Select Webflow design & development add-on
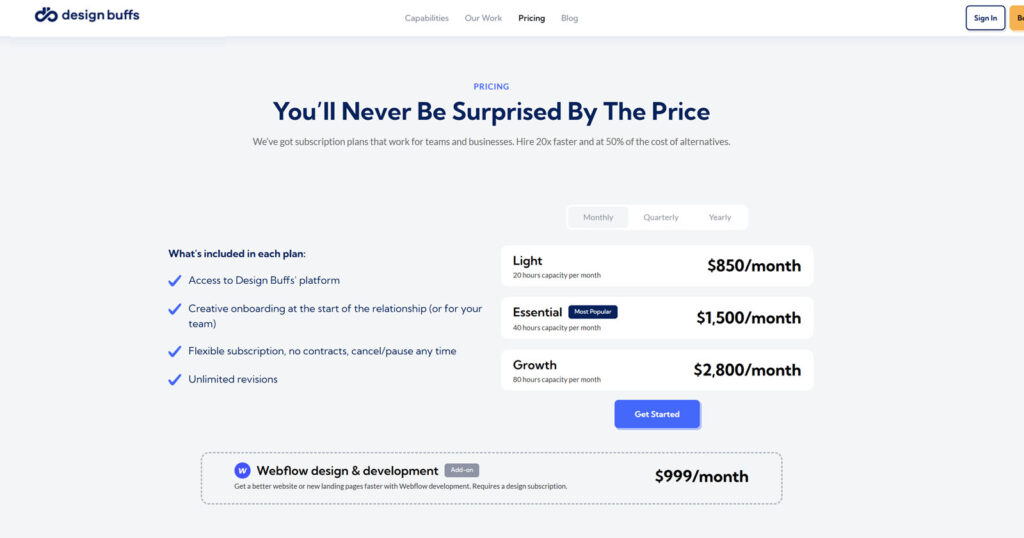Image resolution: width=1024 pixels, height=538 pixels. click(491, 477)
